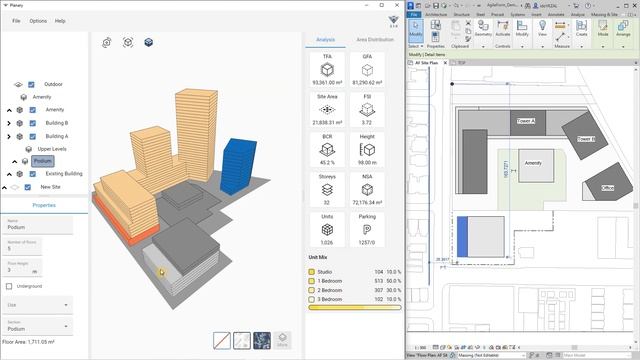Click the Parking P icon

coord(367,230)
